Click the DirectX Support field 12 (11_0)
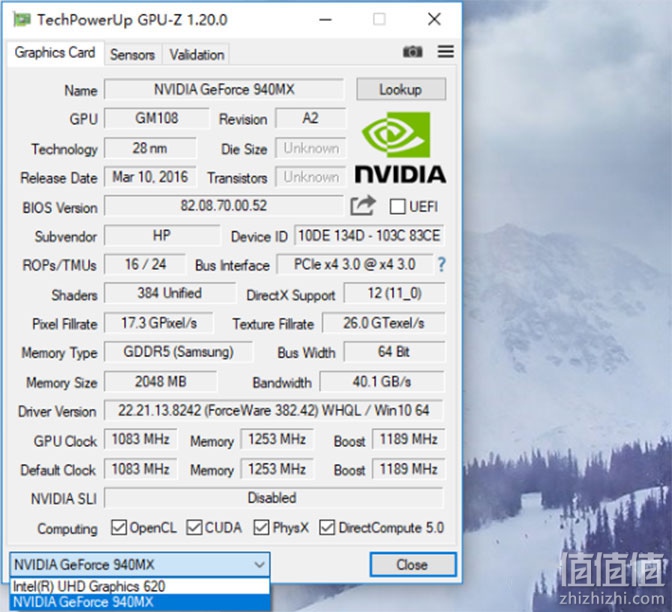This screenshot has height=612, width=672. point(395,293)
